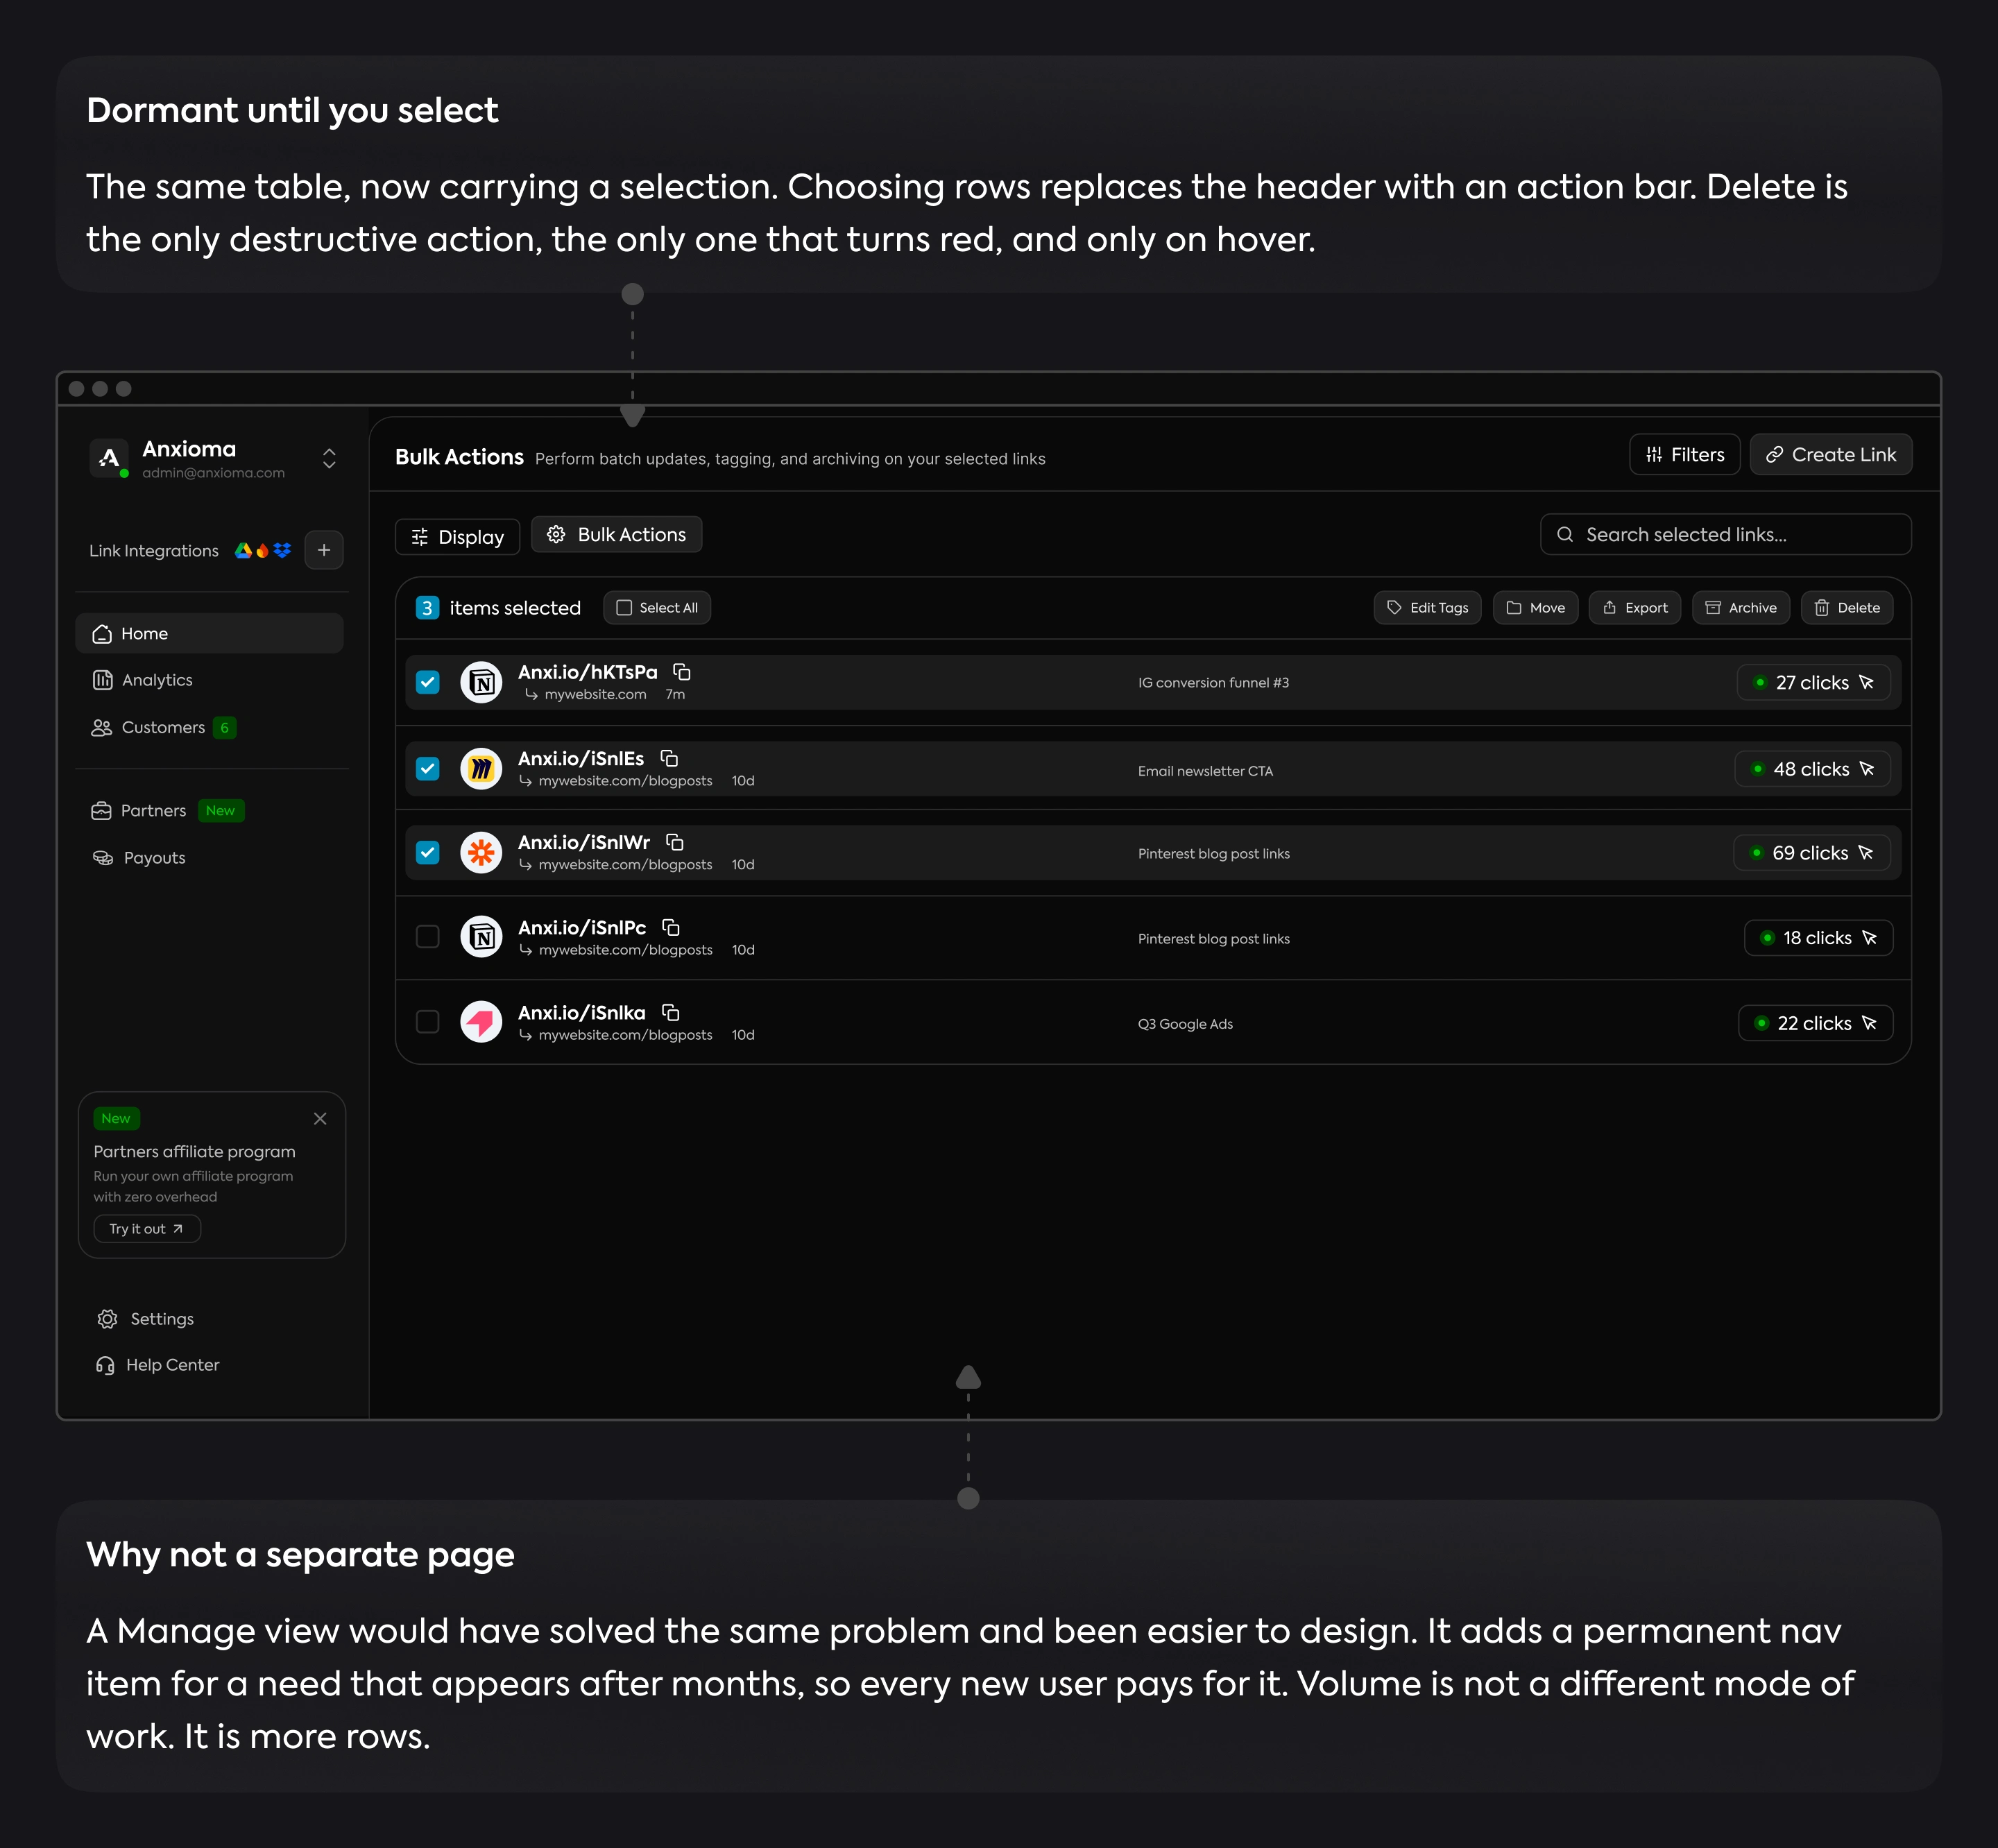
Task: Open Payouts in the sidebar
Action: click(139, 858)
